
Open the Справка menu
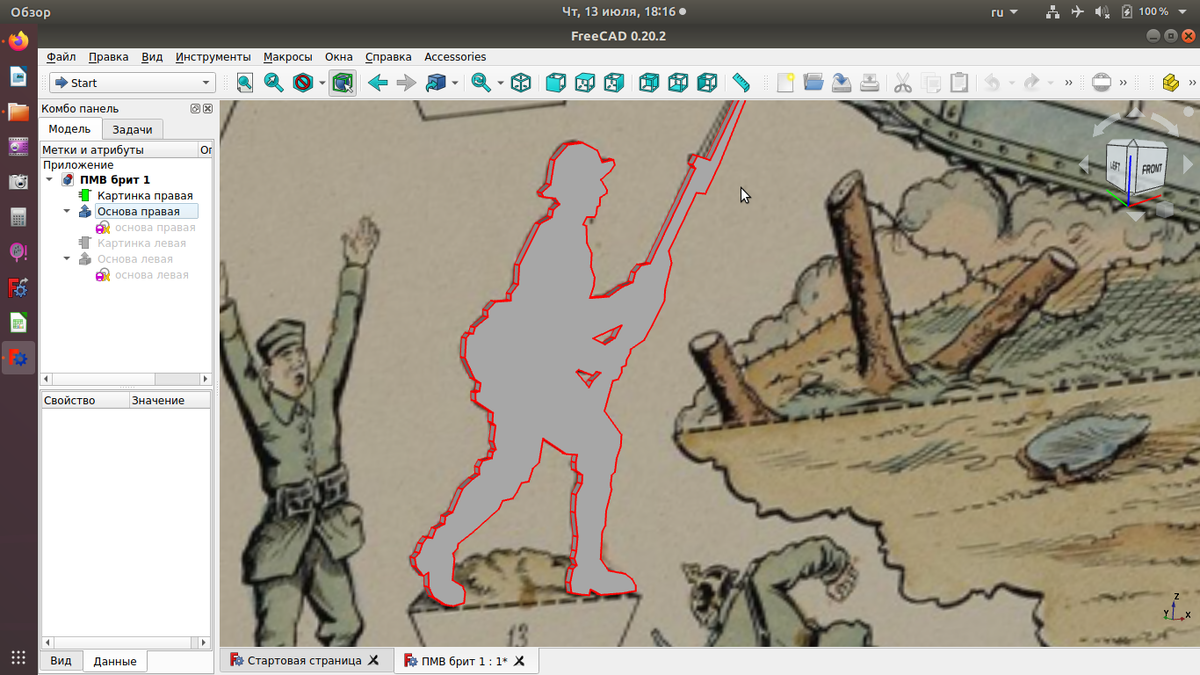pos(389,57)
